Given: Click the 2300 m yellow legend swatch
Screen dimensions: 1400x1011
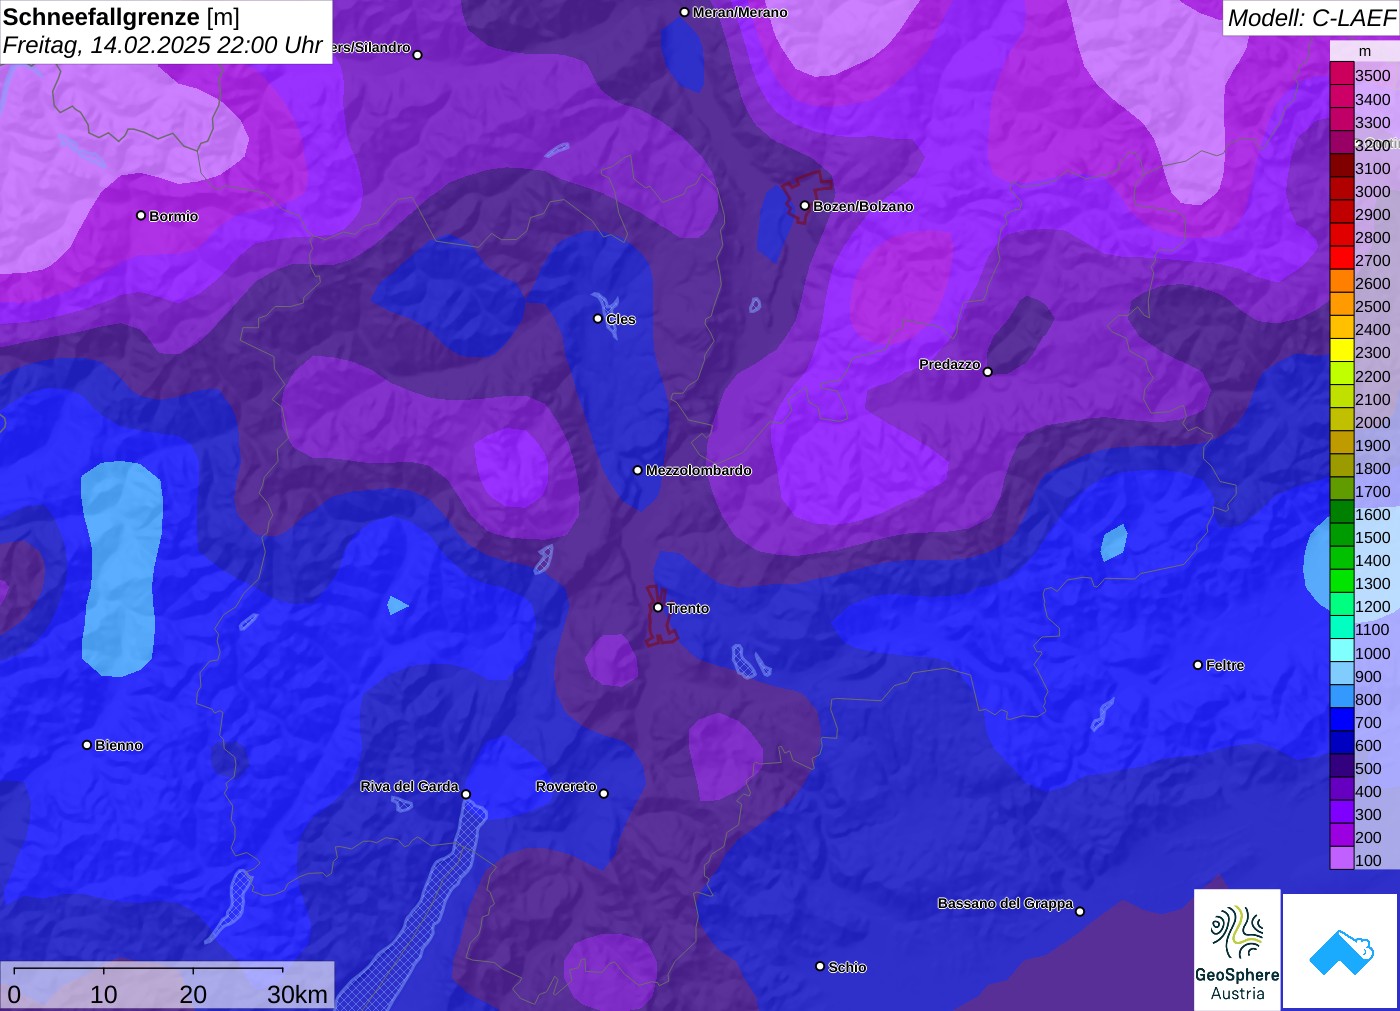Looking at the screenshot, I should pos(1341,351).
